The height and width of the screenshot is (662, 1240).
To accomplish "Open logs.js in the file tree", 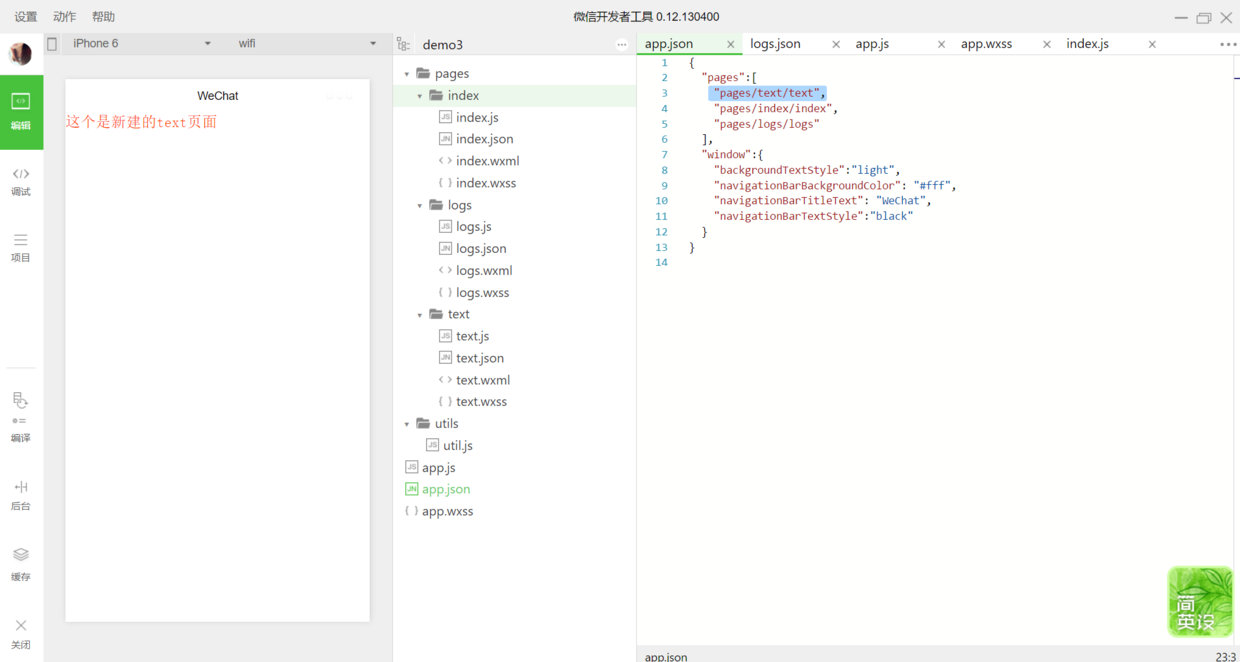I will (473, 227).
